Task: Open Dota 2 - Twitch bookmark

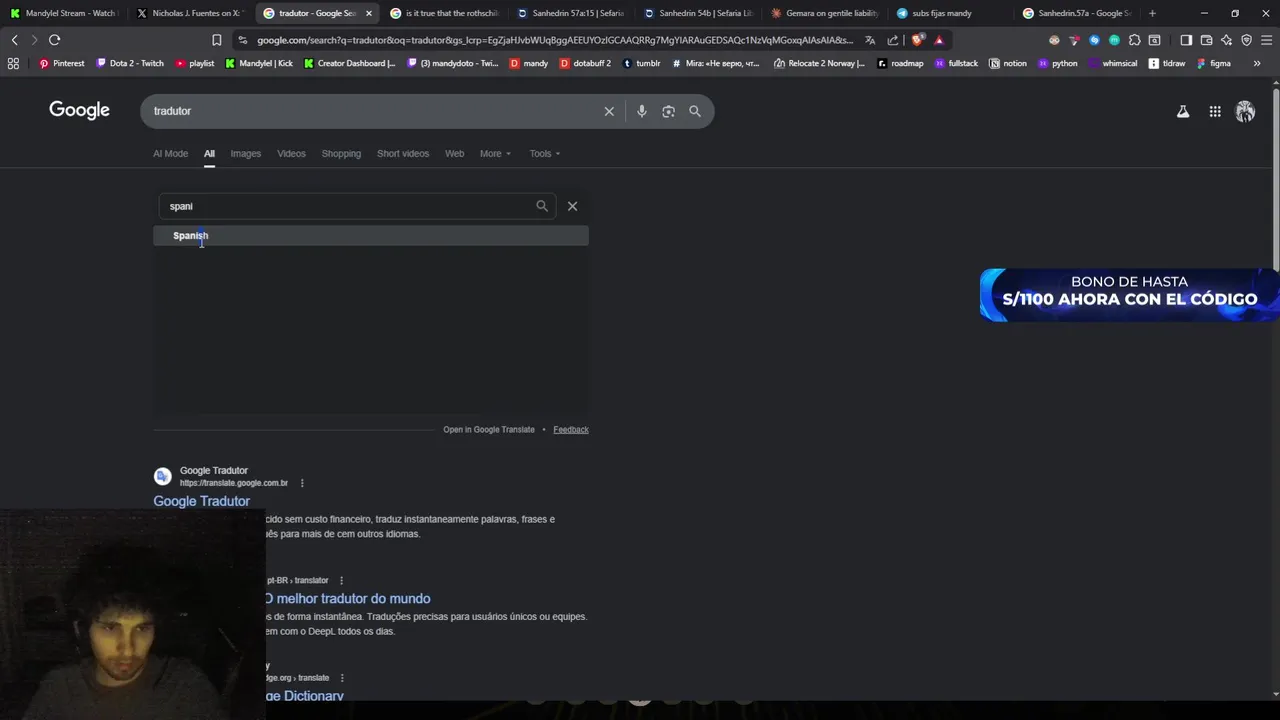Action: click(130, 63)
